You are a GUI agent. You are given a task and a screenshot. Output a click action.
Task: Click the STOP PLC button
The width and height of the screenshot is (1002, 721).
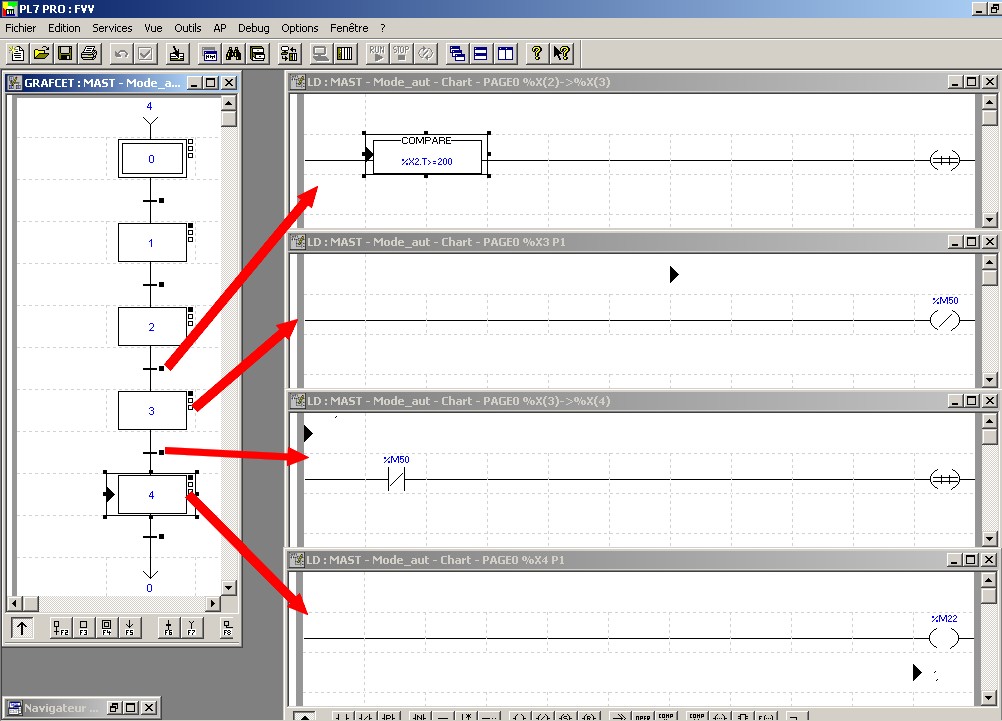point(401,54)
